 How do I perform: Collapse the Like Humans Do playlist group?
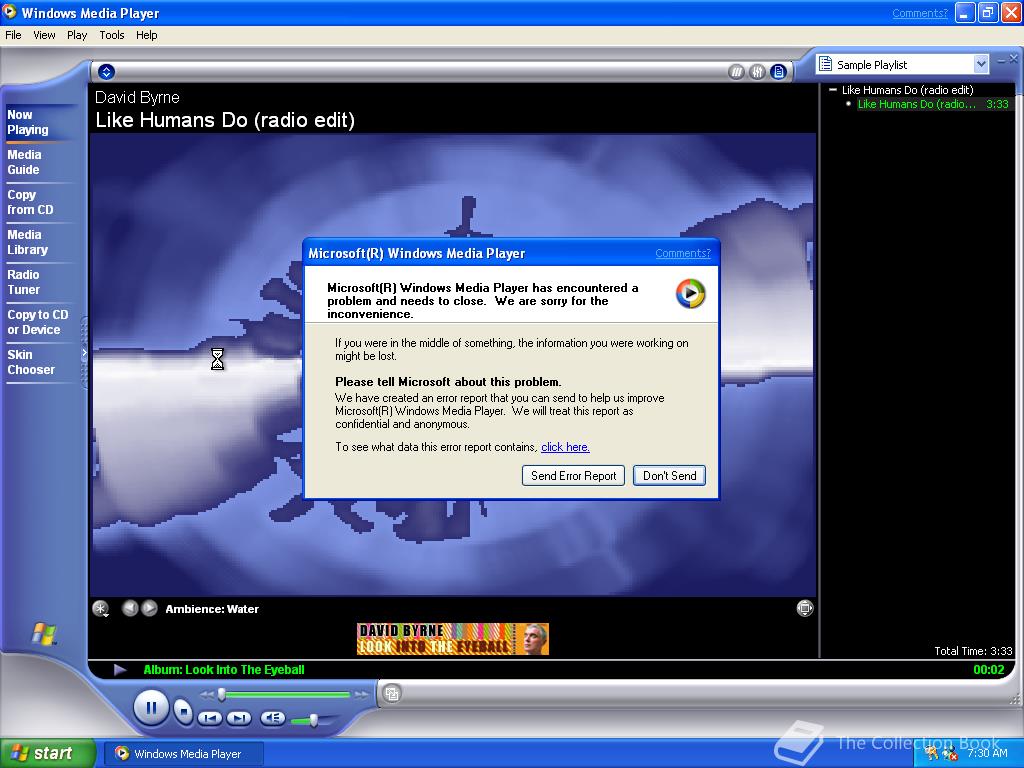[833, 89]
